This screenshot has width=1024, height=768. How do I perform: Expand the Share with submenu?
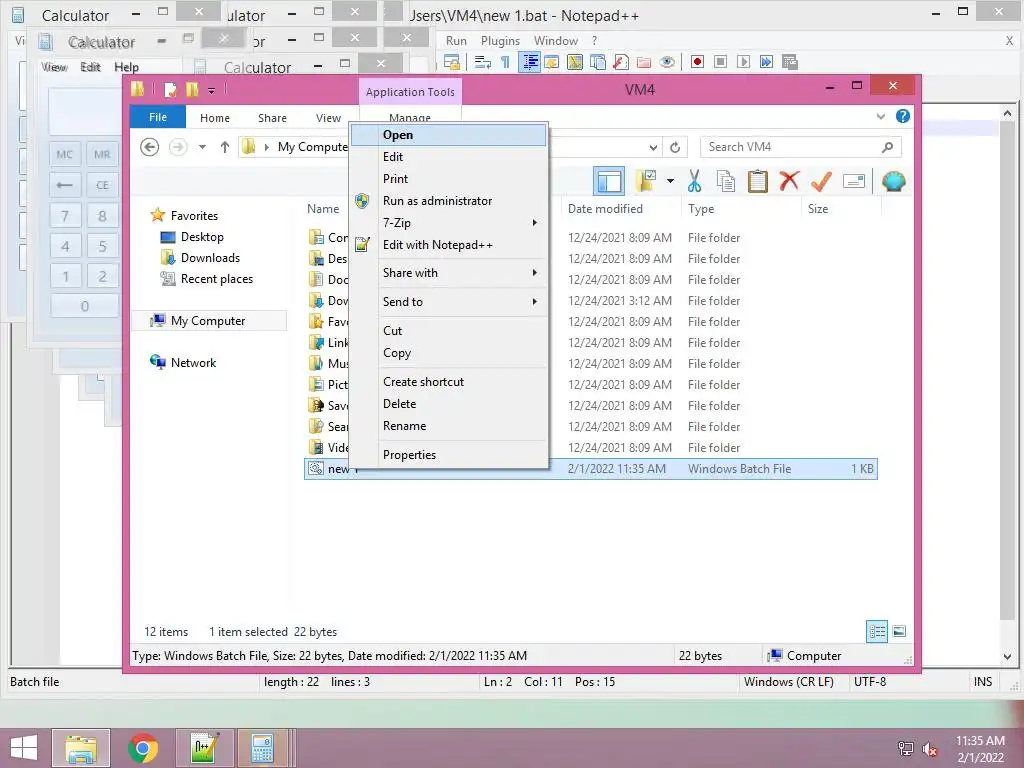(449, 273)
